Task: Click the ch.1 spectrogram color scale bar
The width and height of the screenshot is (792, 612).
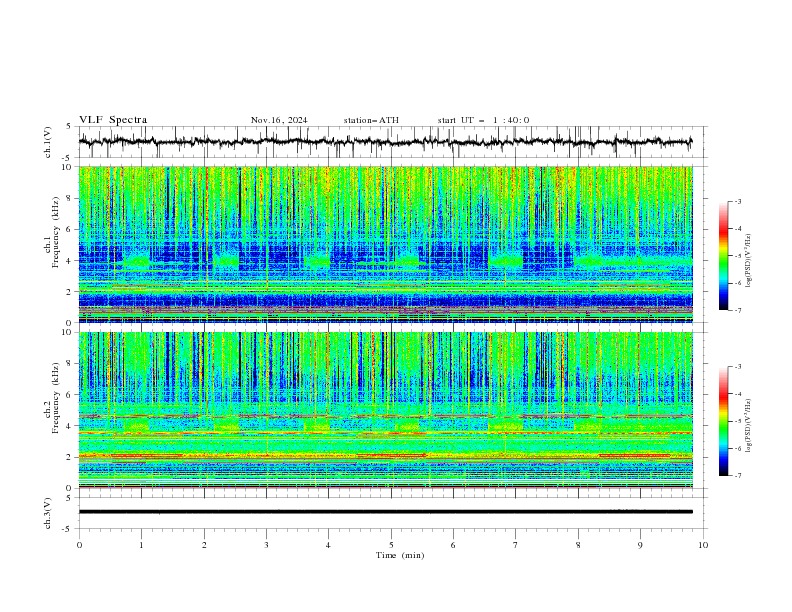Action: pyautogui.click(x=723, y=255)
